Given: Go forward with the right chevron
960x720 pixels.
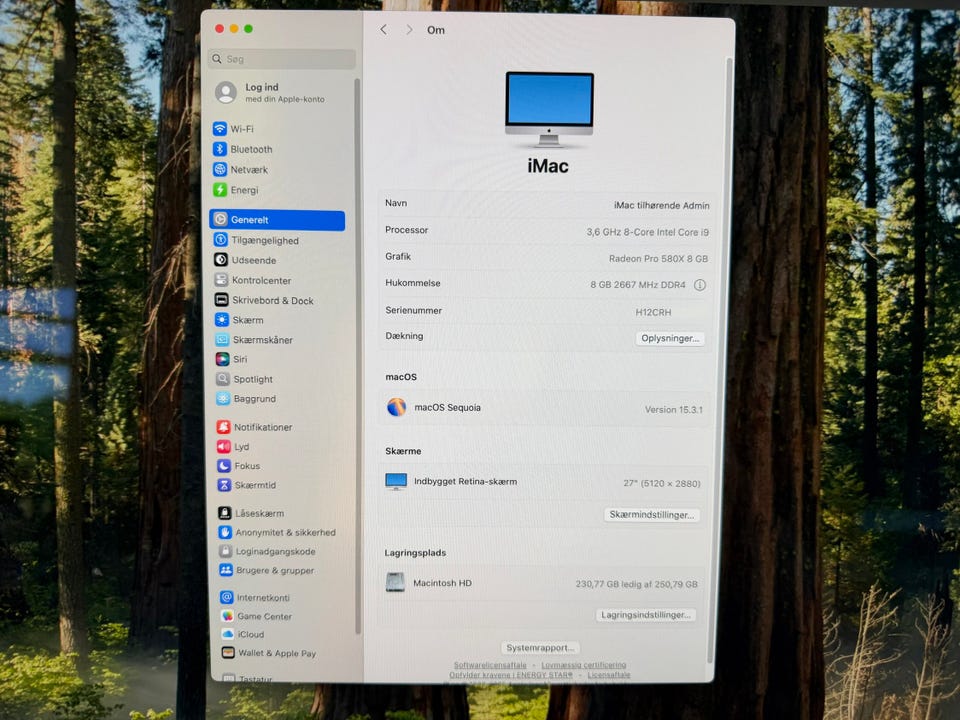Looking at the screenshot, I should (x=409, y=29).
